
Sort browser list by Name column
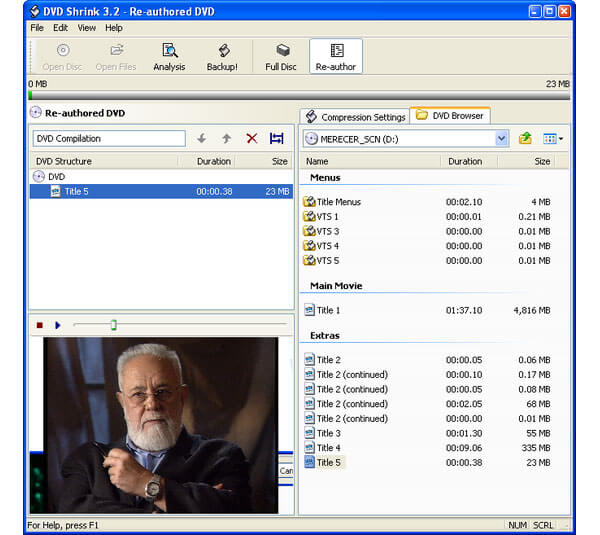[370, 161]
